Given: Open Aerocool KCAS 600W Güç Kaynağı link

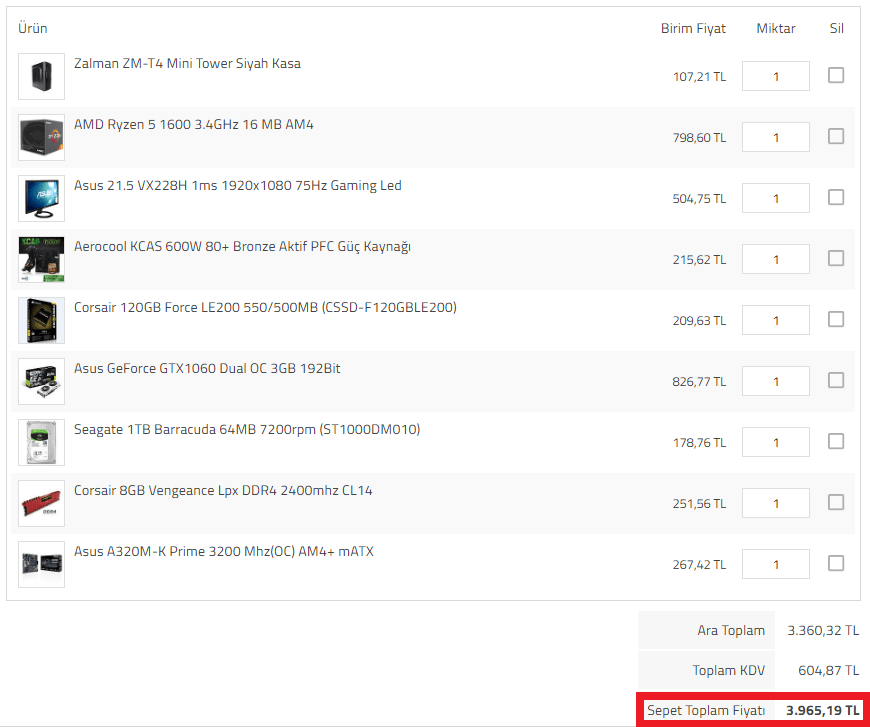Looking at the screenshot, I should tap(242, 247).
